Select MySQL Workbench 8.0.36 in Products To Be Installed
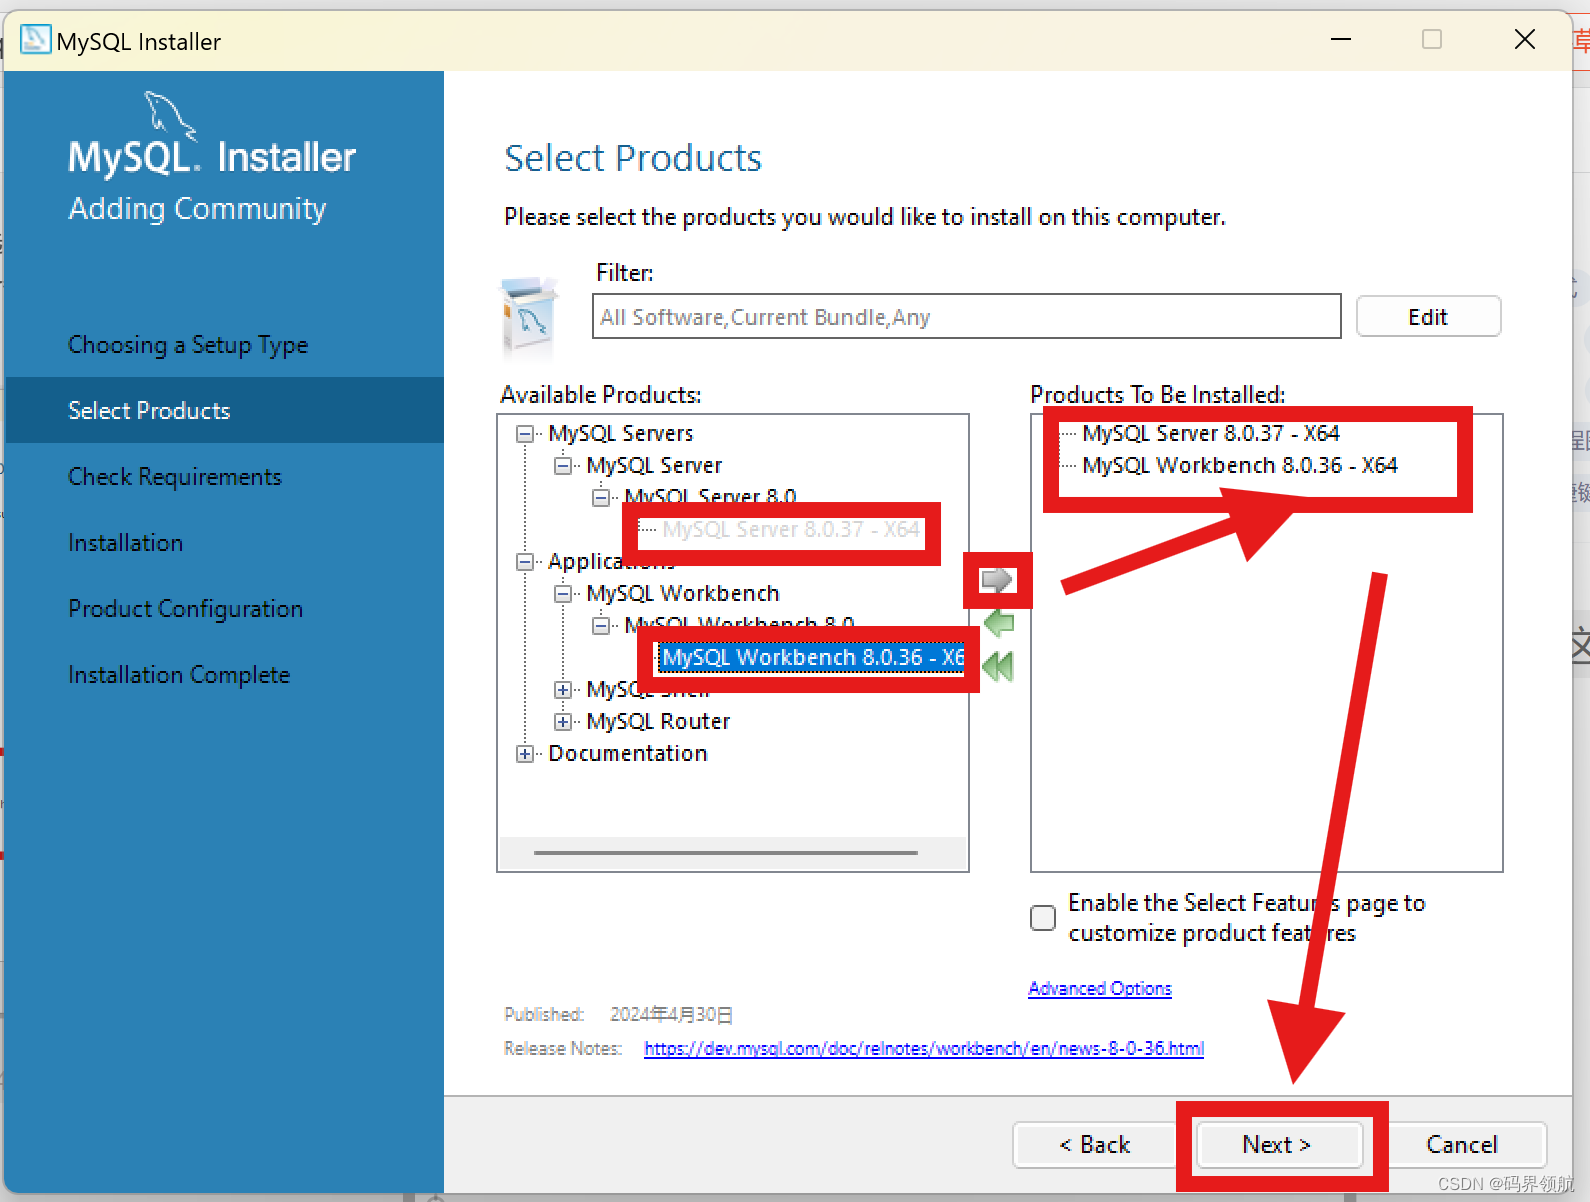Screen dimensions: 1590x1202 1240,466
